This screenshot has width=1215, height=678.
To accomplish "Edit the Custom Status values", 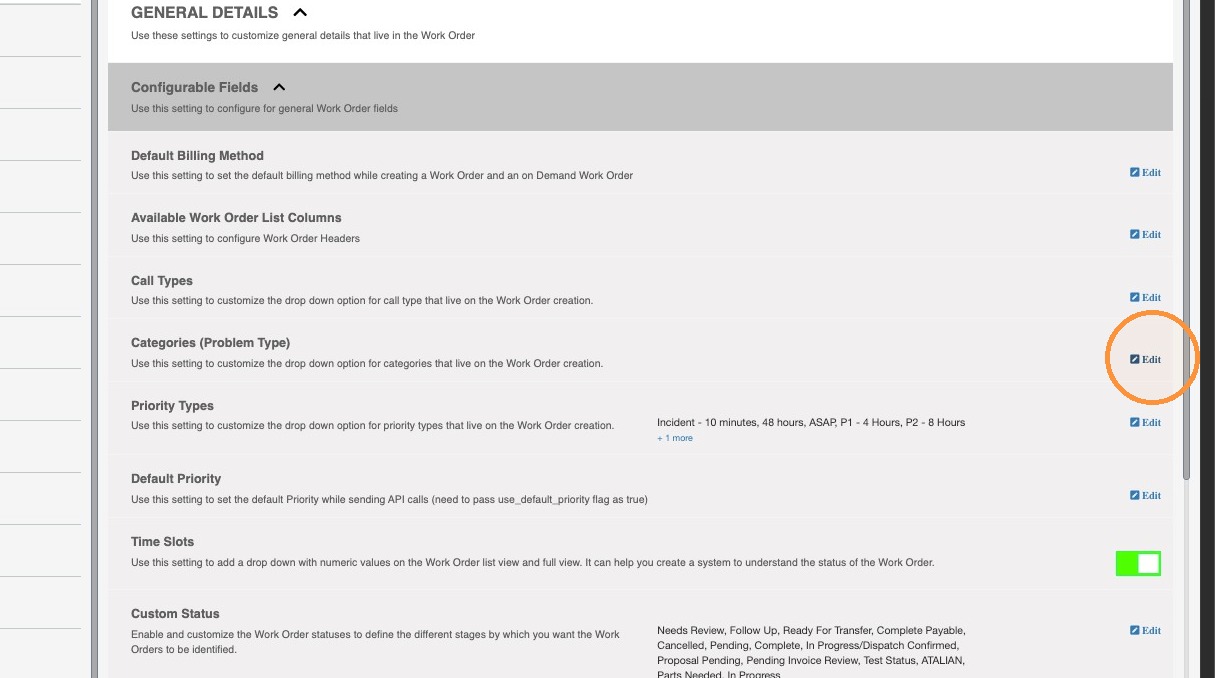I will click(1145, 630).
